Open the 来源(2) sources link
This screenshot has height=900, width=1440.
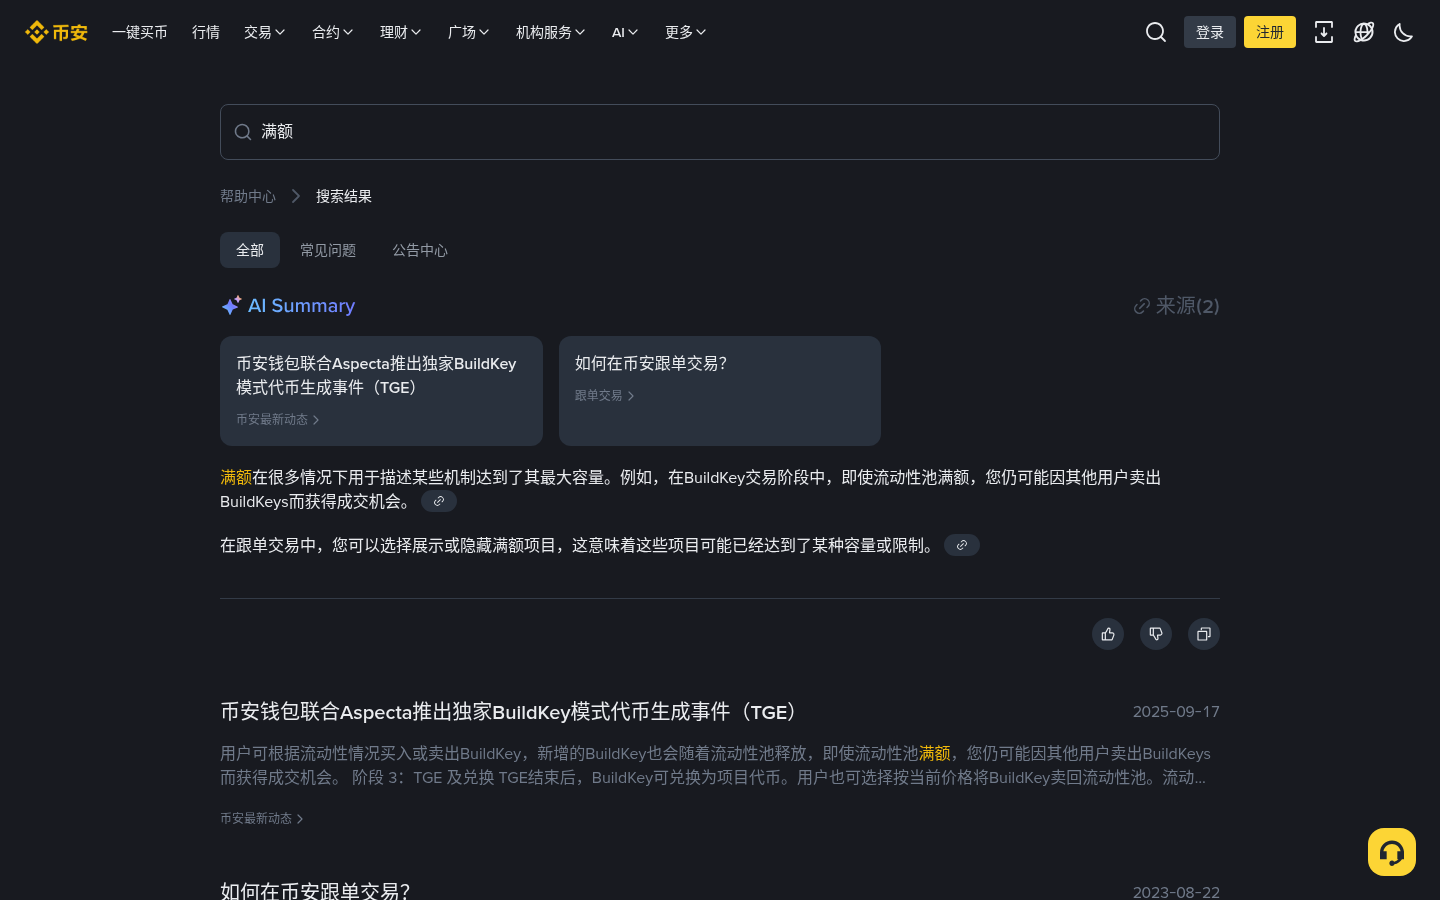[1176, 306]
